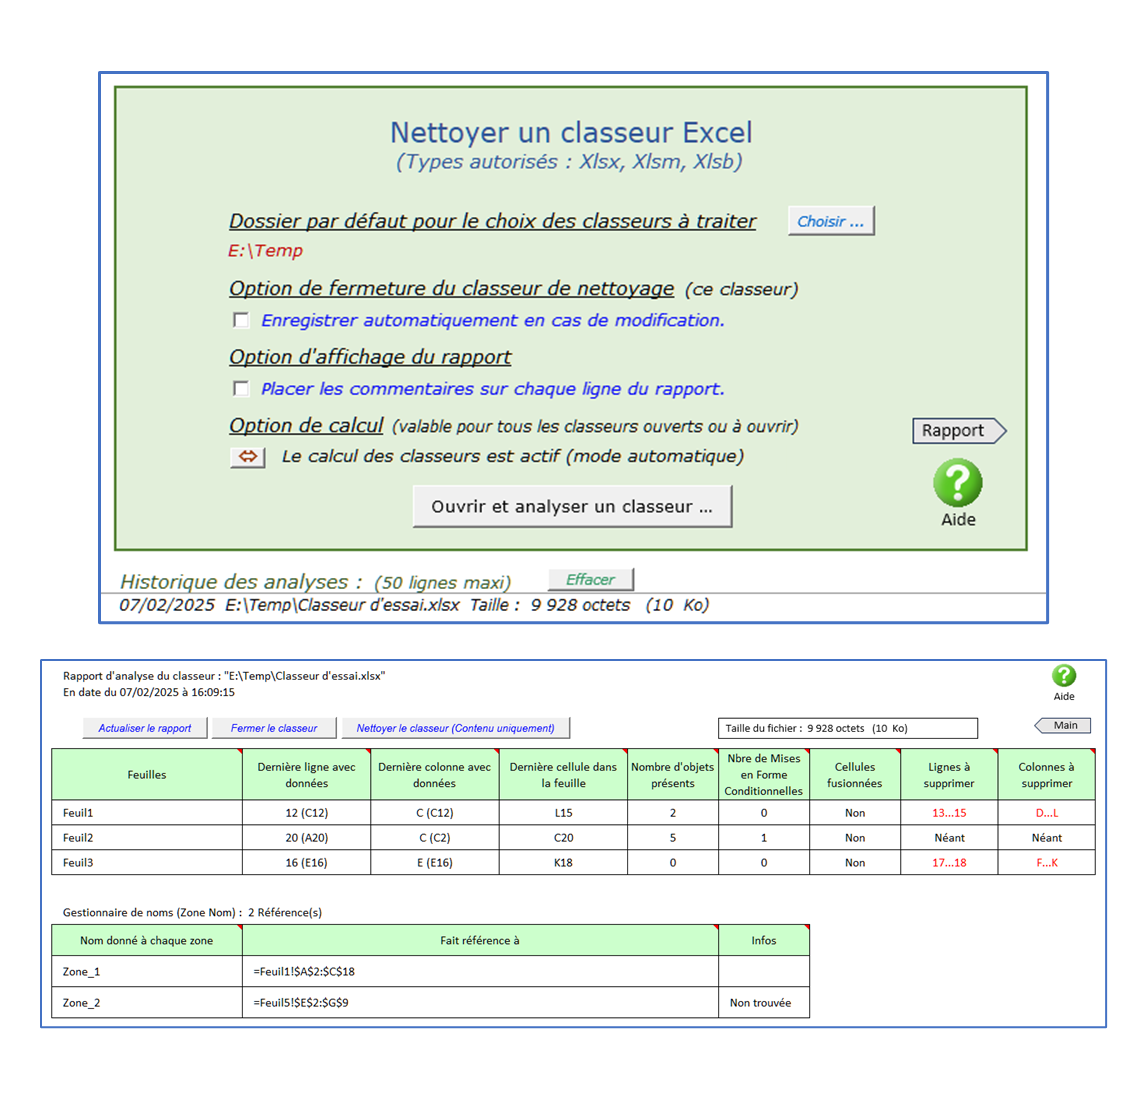Go back using the Main arrow button
The height and width of the screenshot is (1097, 1146).
click(1062, 726)
